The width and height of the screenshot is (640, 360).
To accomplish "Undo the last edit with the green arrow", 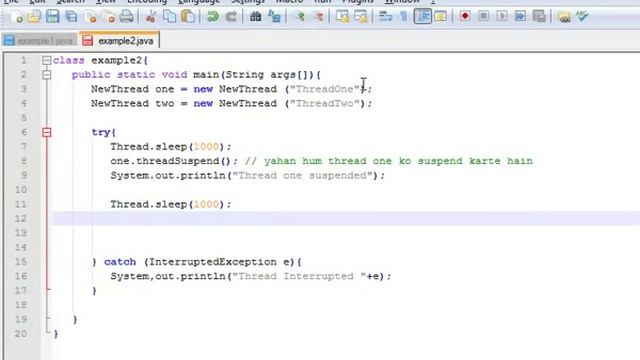I will coord(212,17).
